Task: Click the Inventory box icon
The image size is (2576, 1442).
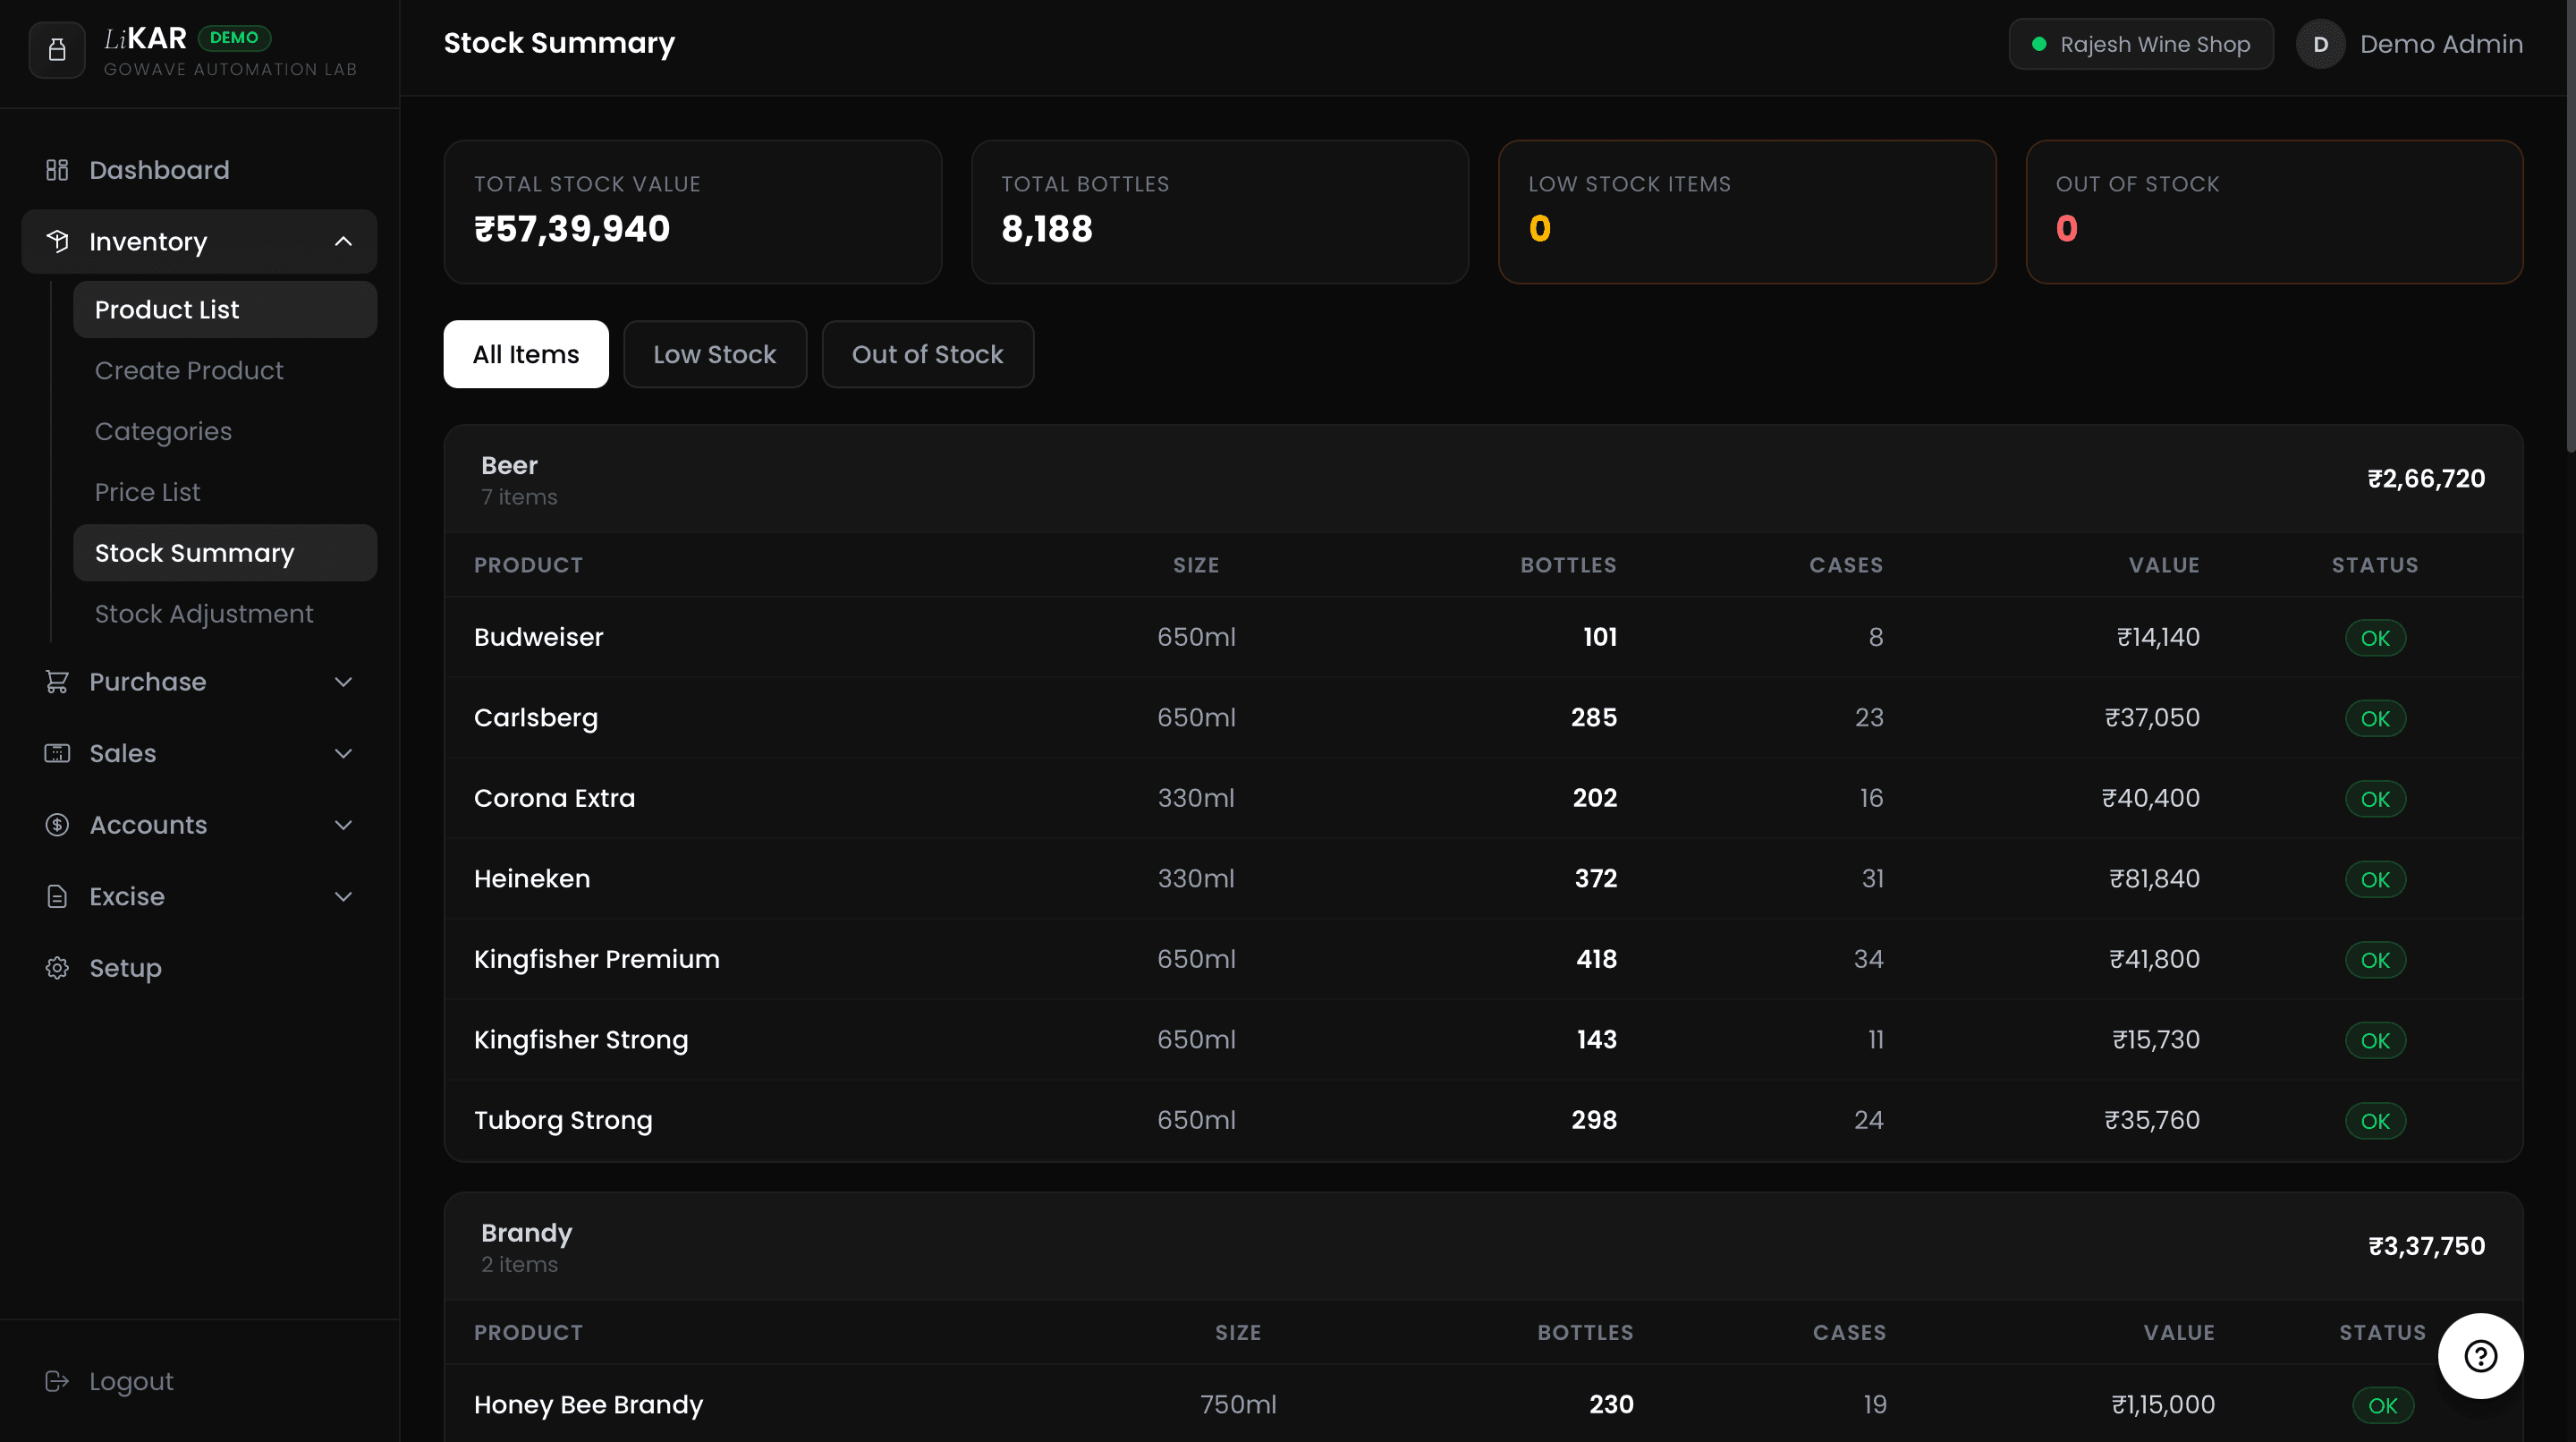Action: 57,241
